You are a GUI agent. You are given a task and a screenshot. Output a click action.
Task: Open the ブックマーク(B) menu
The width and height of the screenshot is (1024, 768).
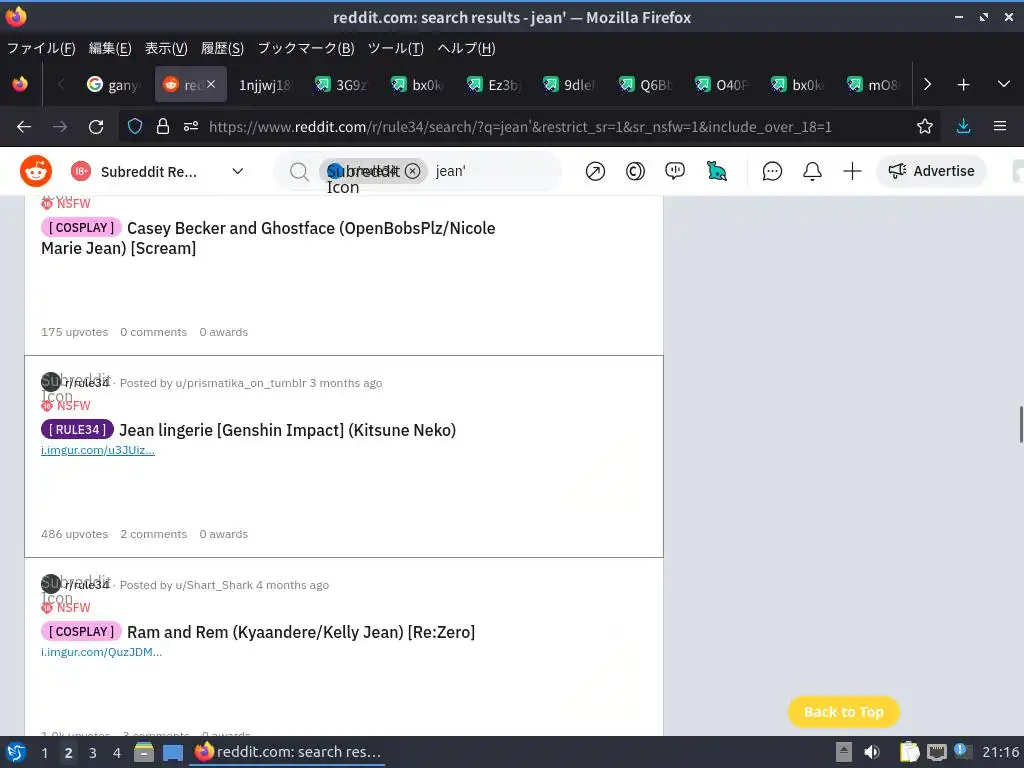[x=306, y=48]
